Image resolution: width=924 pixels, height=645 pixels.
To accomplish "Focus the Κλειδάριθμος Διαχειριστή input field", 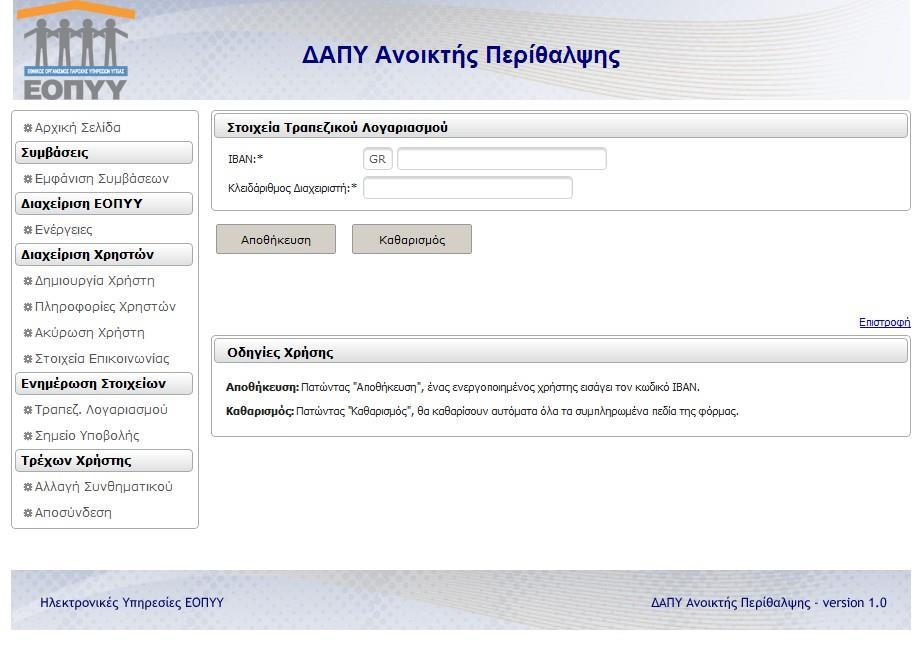I will [468, 188].
